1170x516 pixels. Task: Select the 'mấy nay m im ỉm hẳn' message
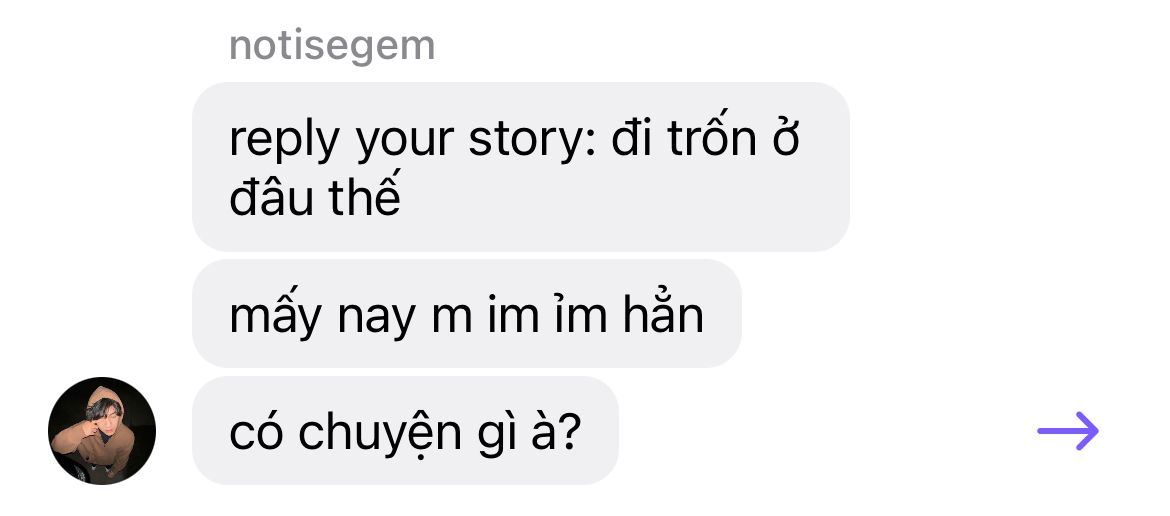click(466, 314)
